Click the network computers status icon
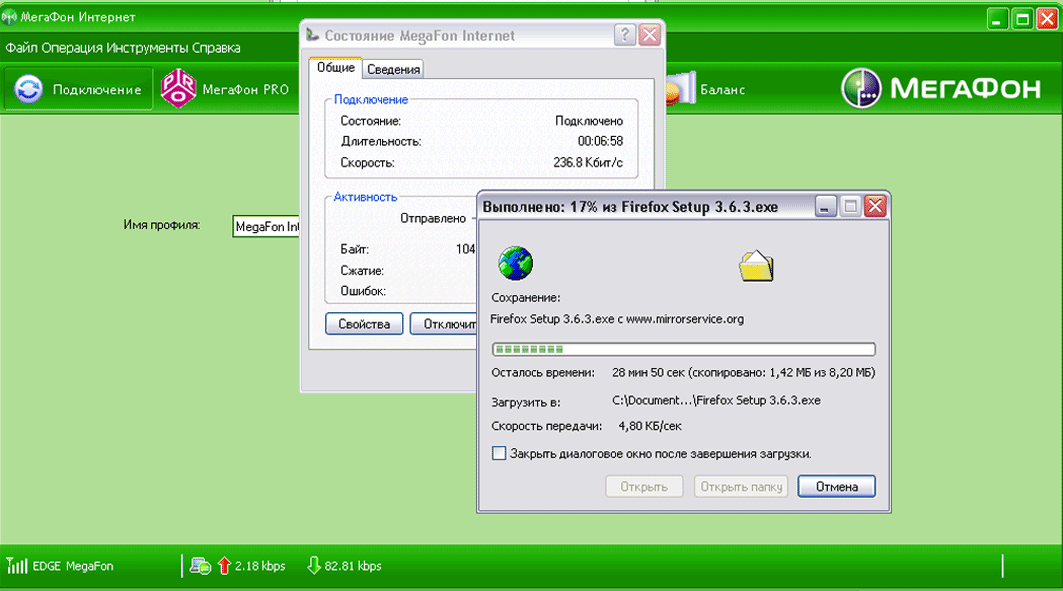This screenshot has width=1063, height=591. (x=200, y=566)
